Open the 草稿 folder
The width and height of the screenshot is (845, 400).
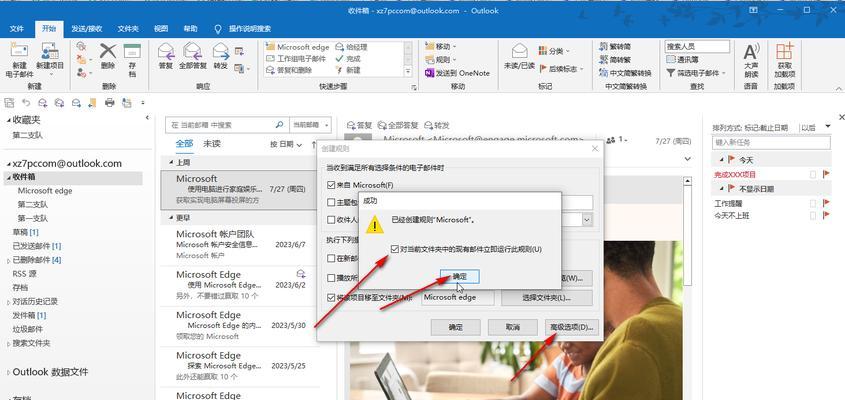tap(25, 232)
